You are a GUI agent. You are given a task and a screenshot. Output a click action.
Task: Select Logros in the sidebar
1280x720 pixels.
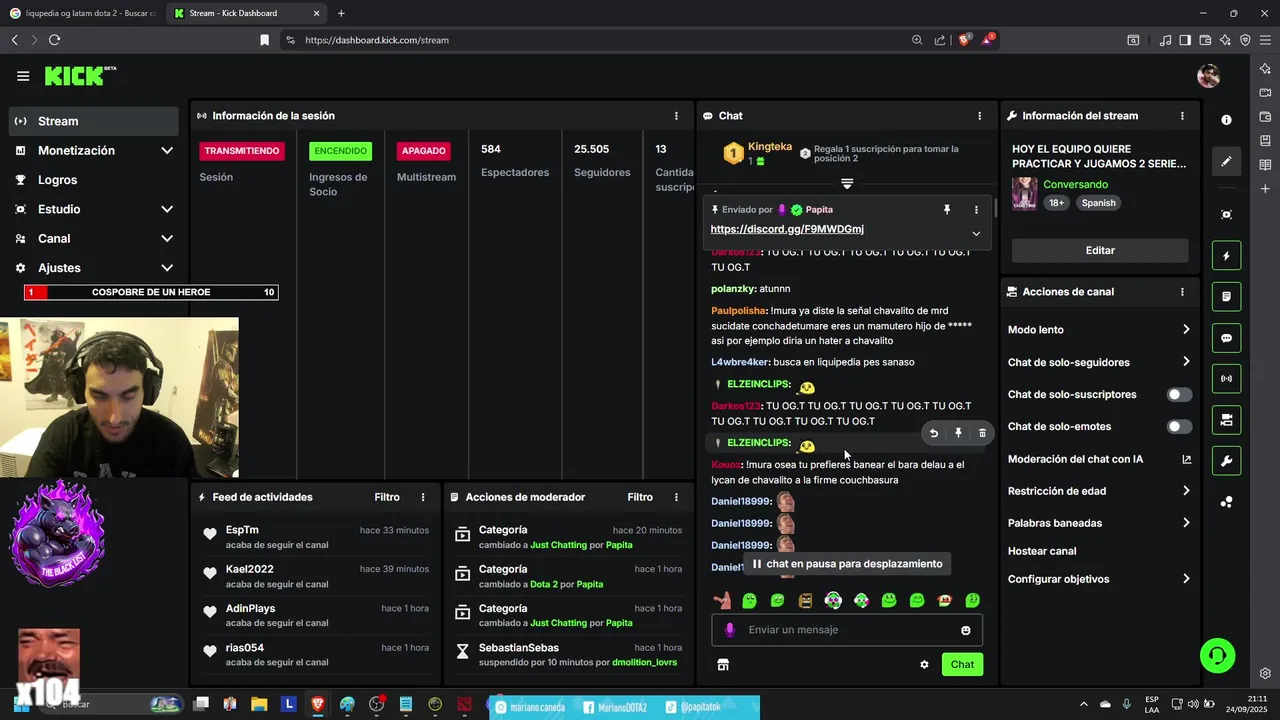coord(94,180)
